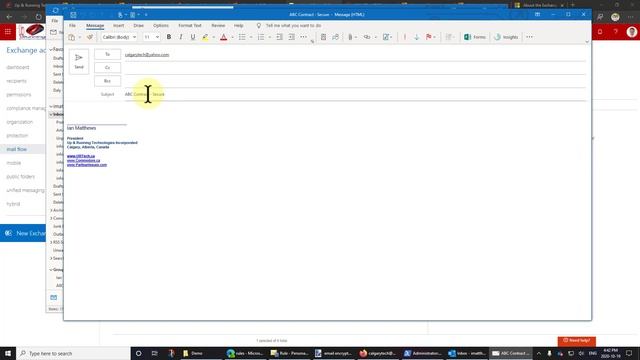Open the File menu in message window
The image size is (640, 360).
72,25
